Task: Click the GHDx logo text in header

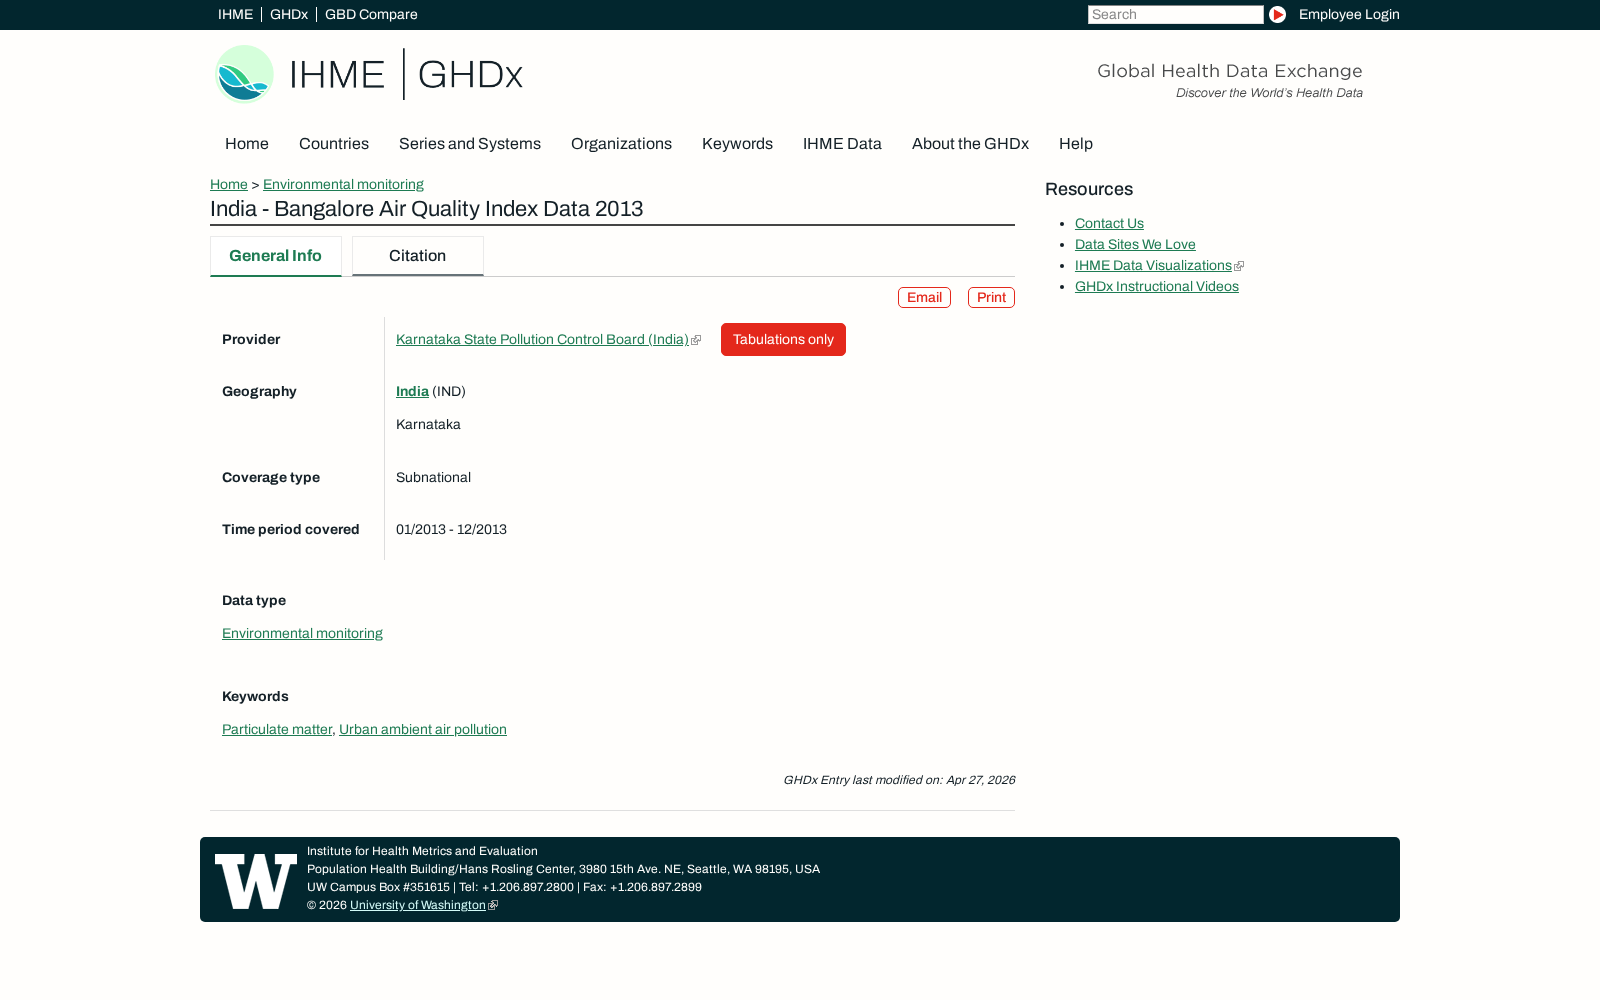Action: [470, 75]
